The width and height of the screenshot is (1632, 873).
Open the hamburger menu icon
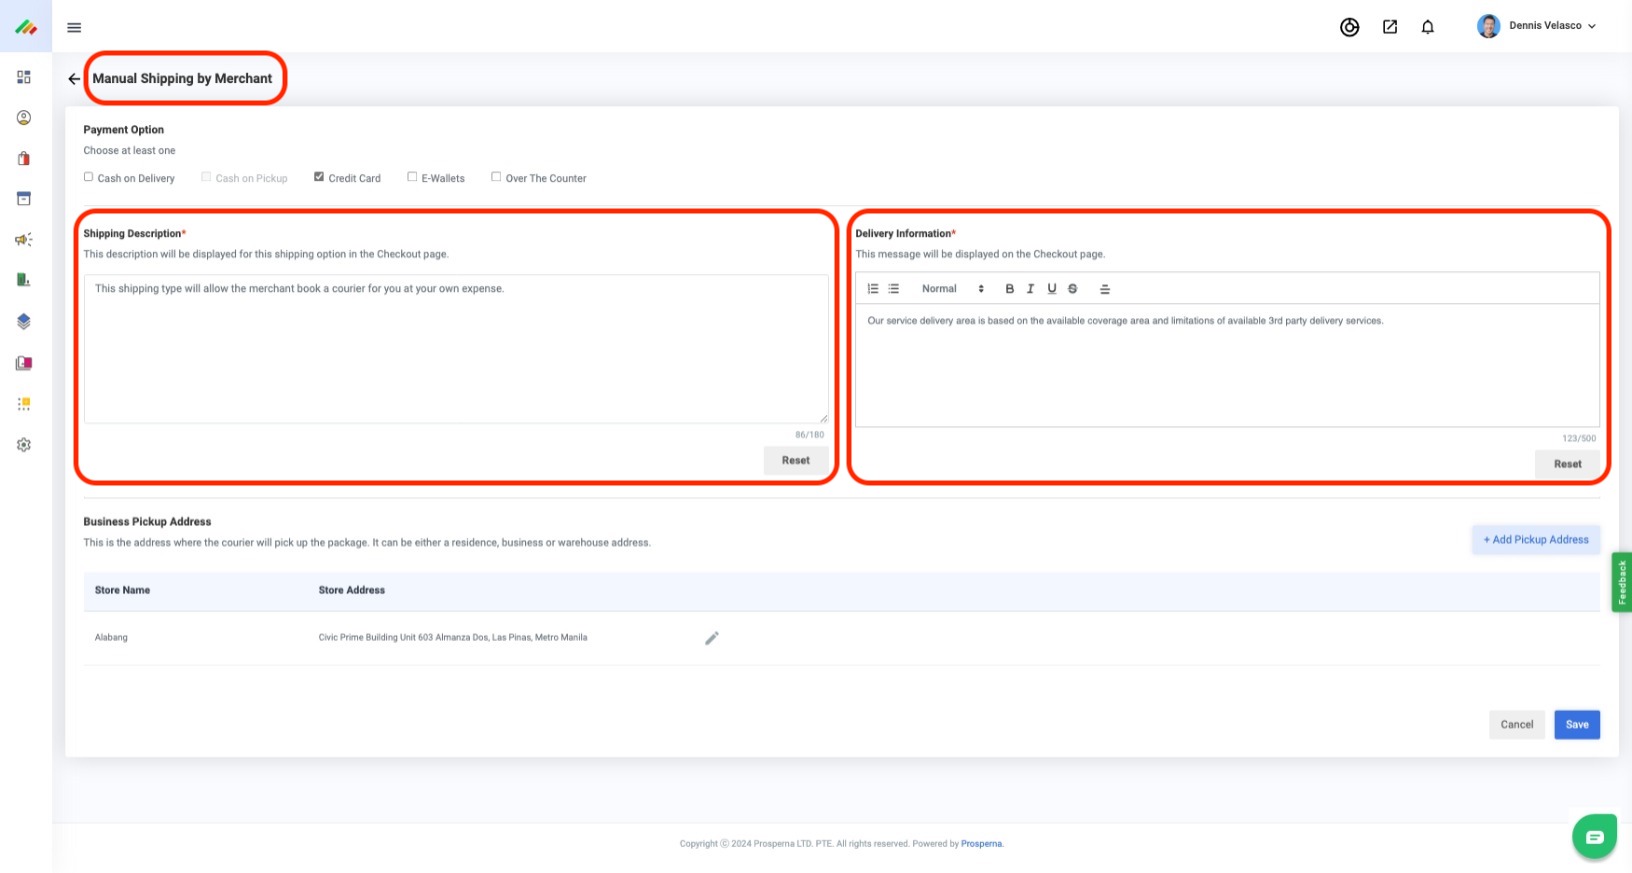(x=74, y=28)
